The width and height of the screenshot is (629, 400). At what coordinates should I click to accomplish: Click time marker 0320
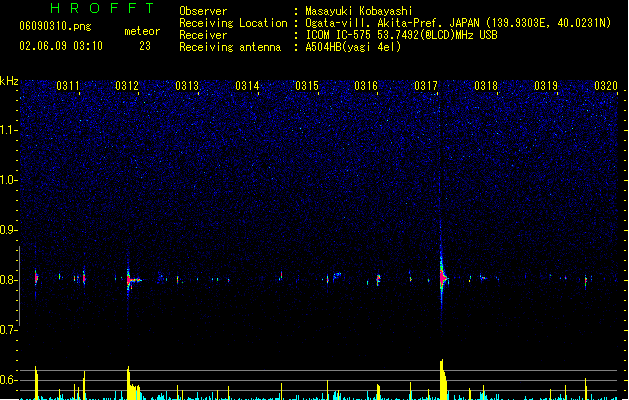pos(606,86)
